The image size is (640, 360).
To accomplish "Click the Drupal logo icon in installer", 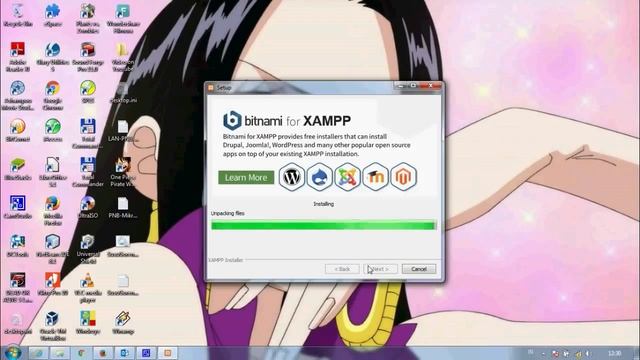I will pyautogui.click(x=320, y=177).
